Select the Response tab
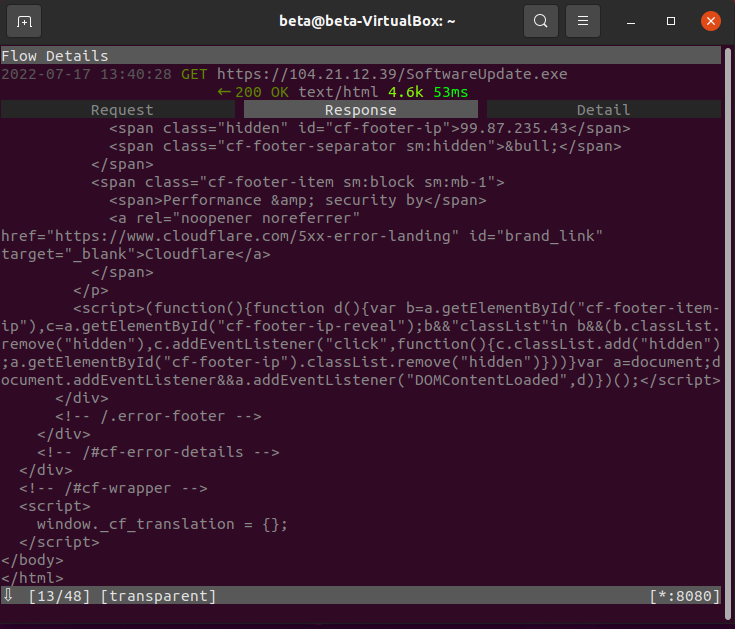 click(x=360, y=110)
